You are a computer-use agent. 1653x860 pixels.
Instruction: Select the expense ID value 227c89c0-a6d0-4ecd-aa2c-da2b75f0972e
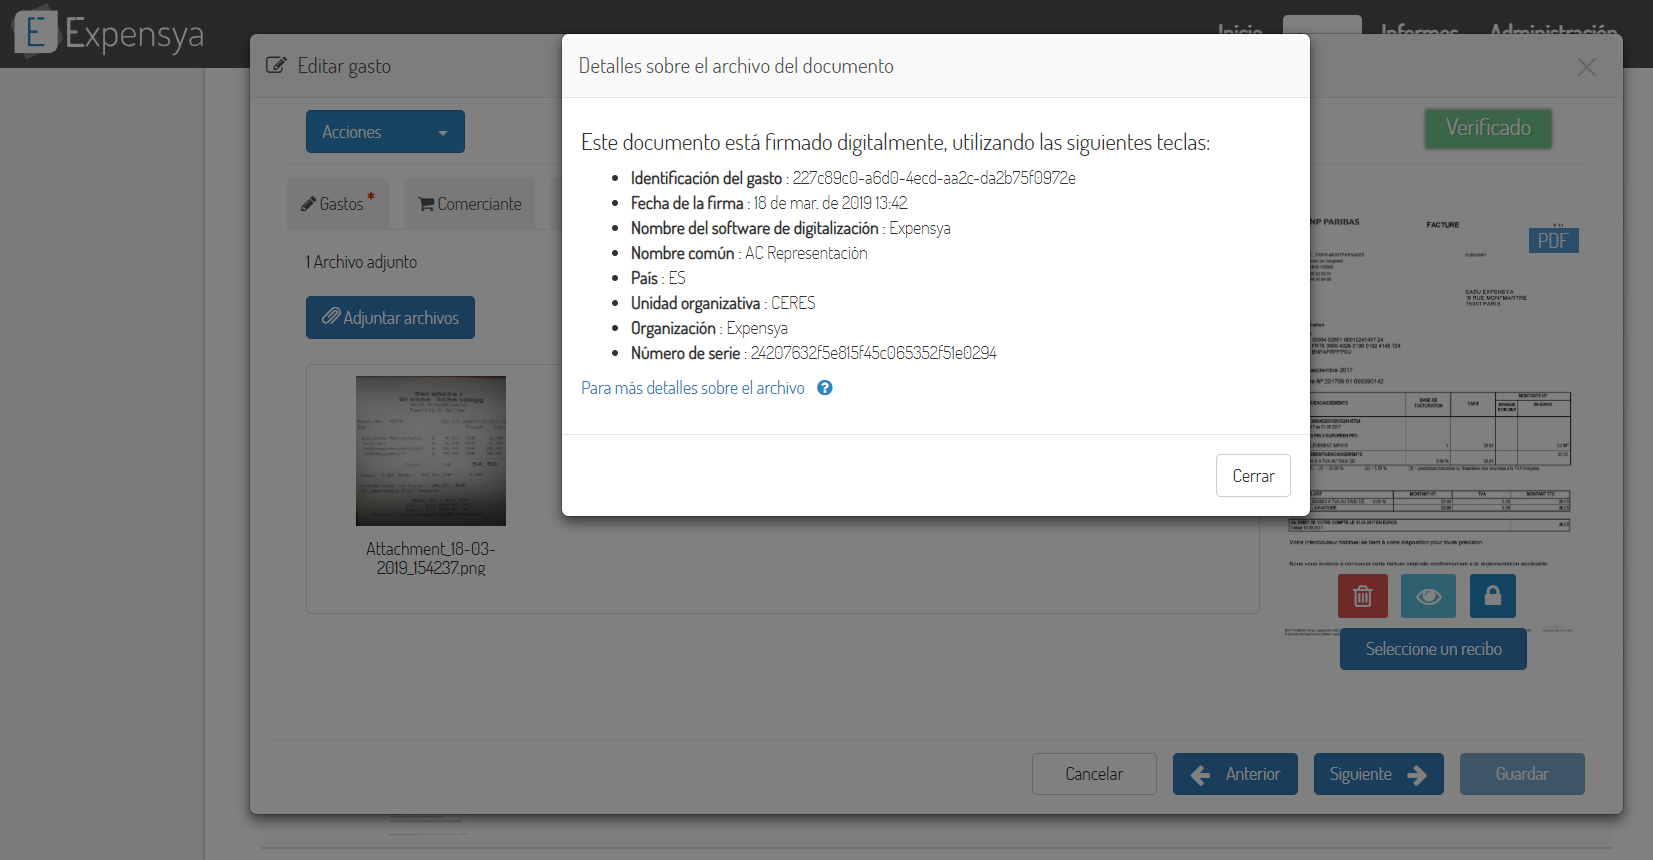pyautogui.click(x=934, y=178)
